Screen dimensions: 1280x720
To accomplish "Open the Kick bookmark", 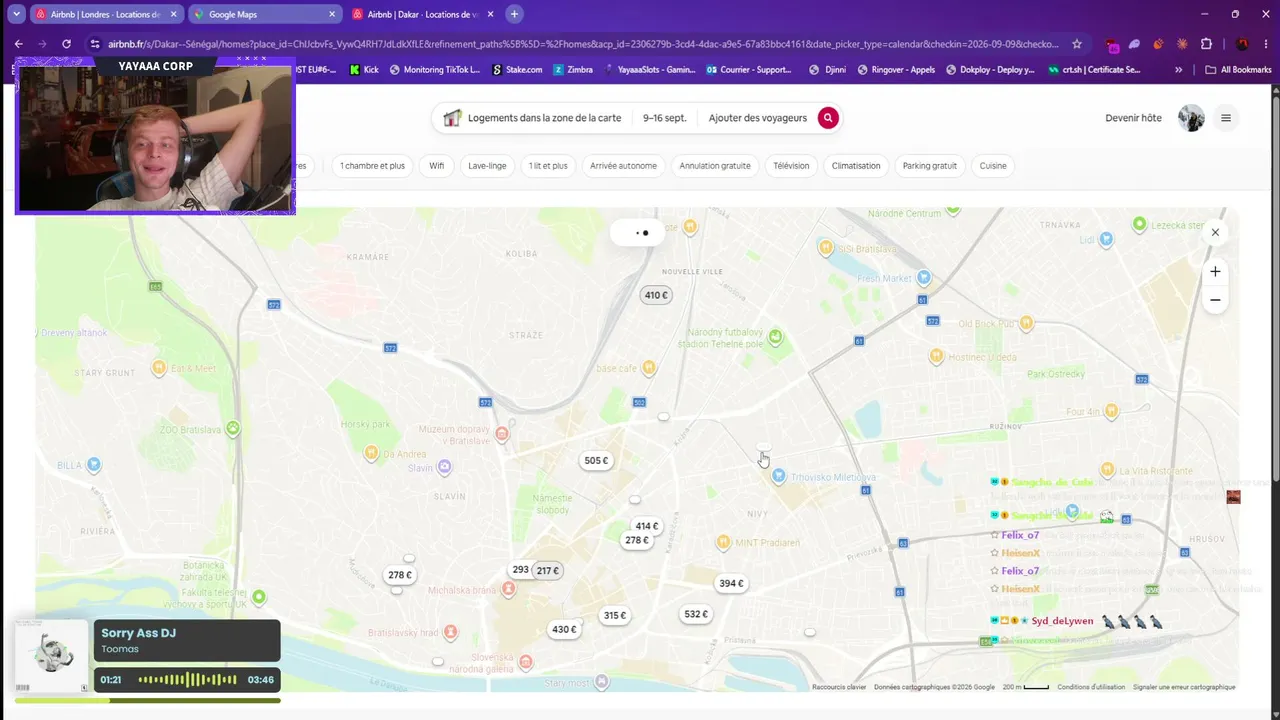I will [364, 70].
